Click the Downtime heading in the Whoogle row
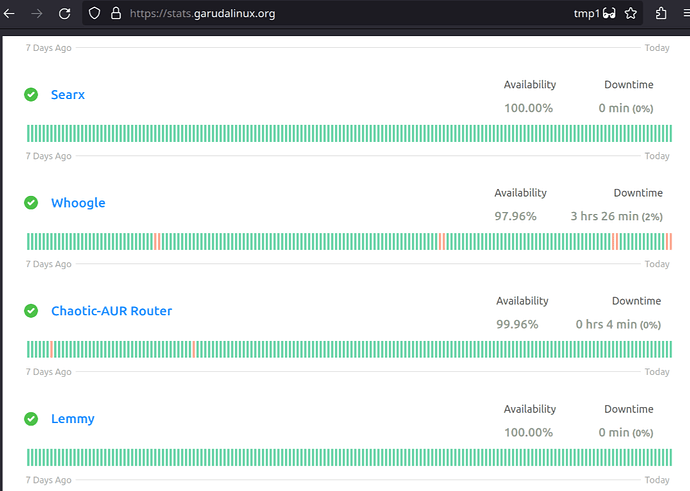 (x=638, y=193)
